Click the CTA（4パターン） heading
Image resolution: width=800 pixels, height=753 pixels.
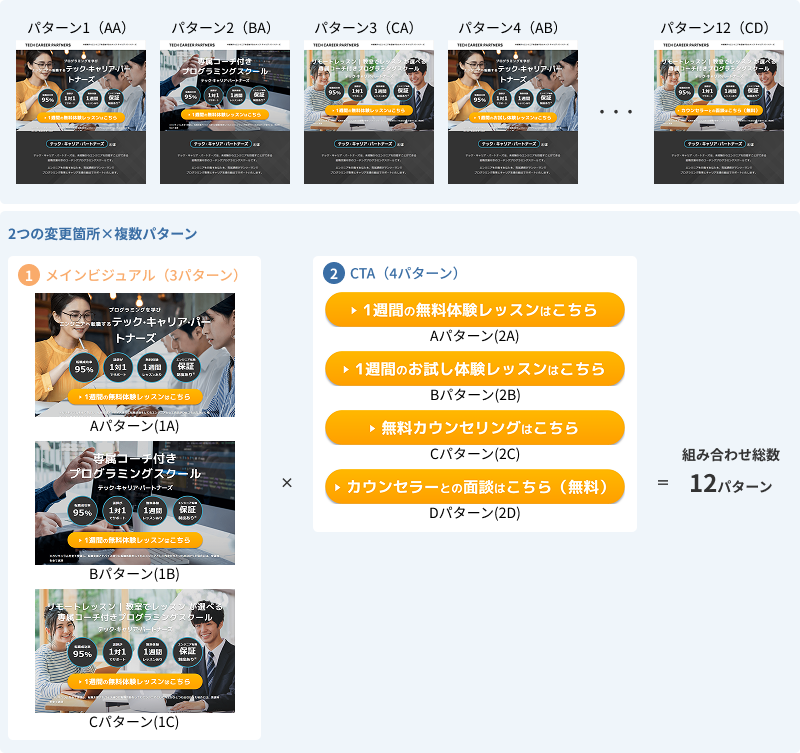(x=404, y=273)
